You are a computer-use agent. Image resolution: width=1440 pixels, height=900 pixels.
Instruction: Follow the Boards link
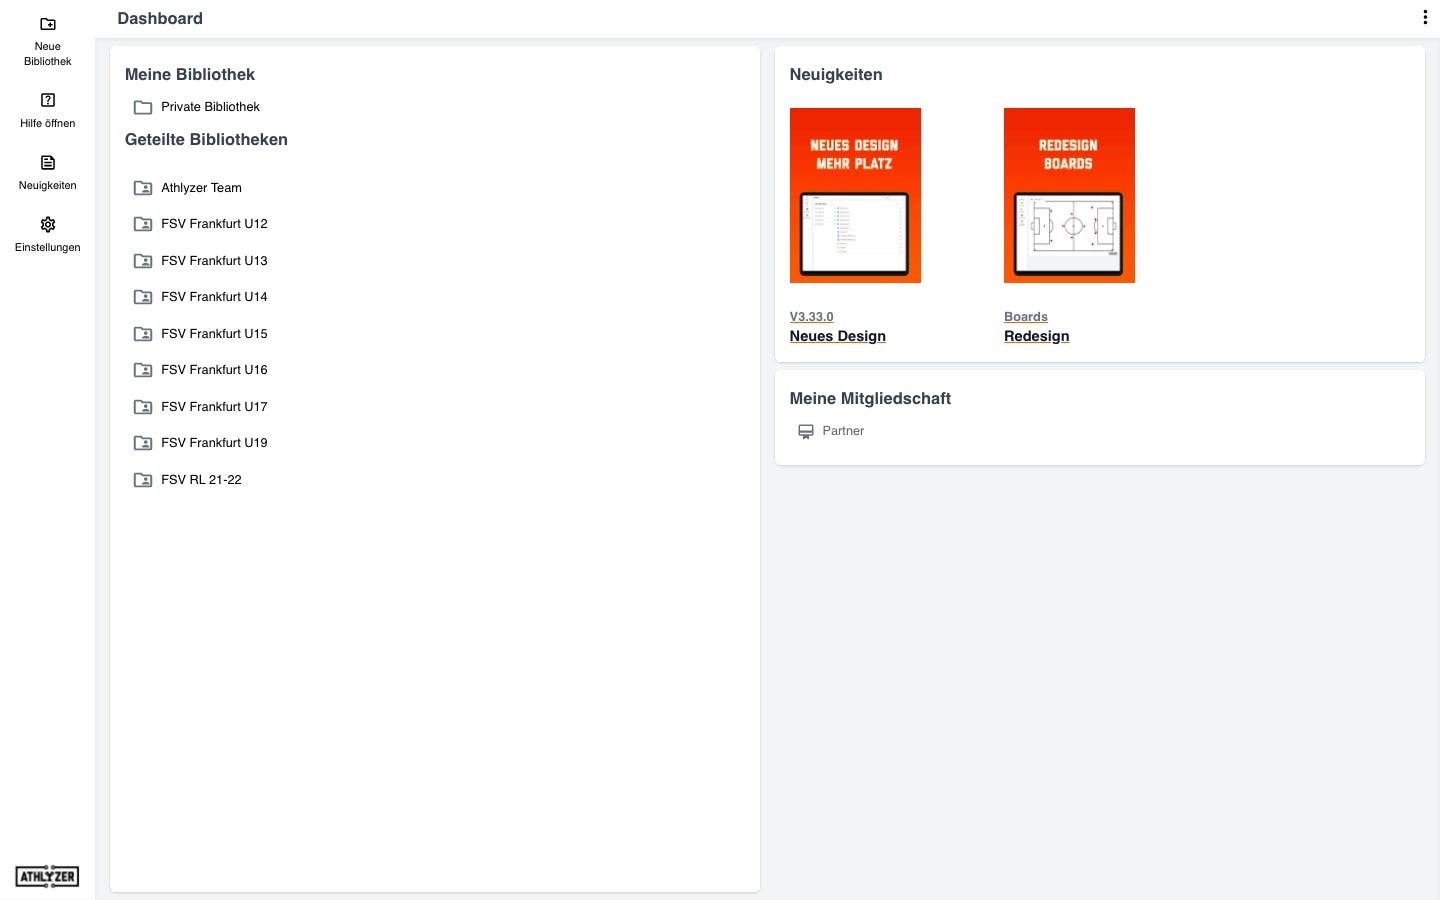pos(1026,317)
